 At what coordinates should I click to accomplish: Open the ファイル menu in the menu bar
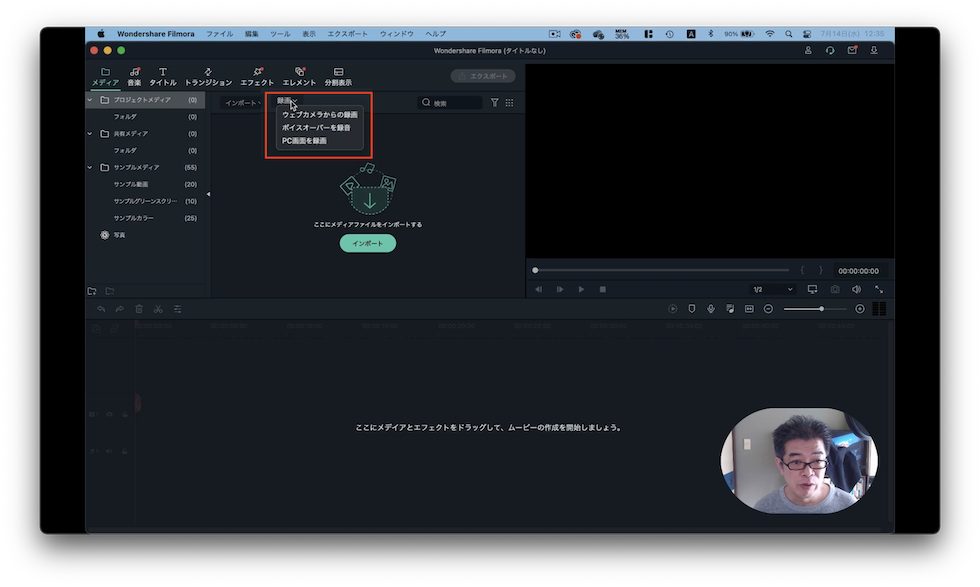pyautogui.click(x=219, y=34)
